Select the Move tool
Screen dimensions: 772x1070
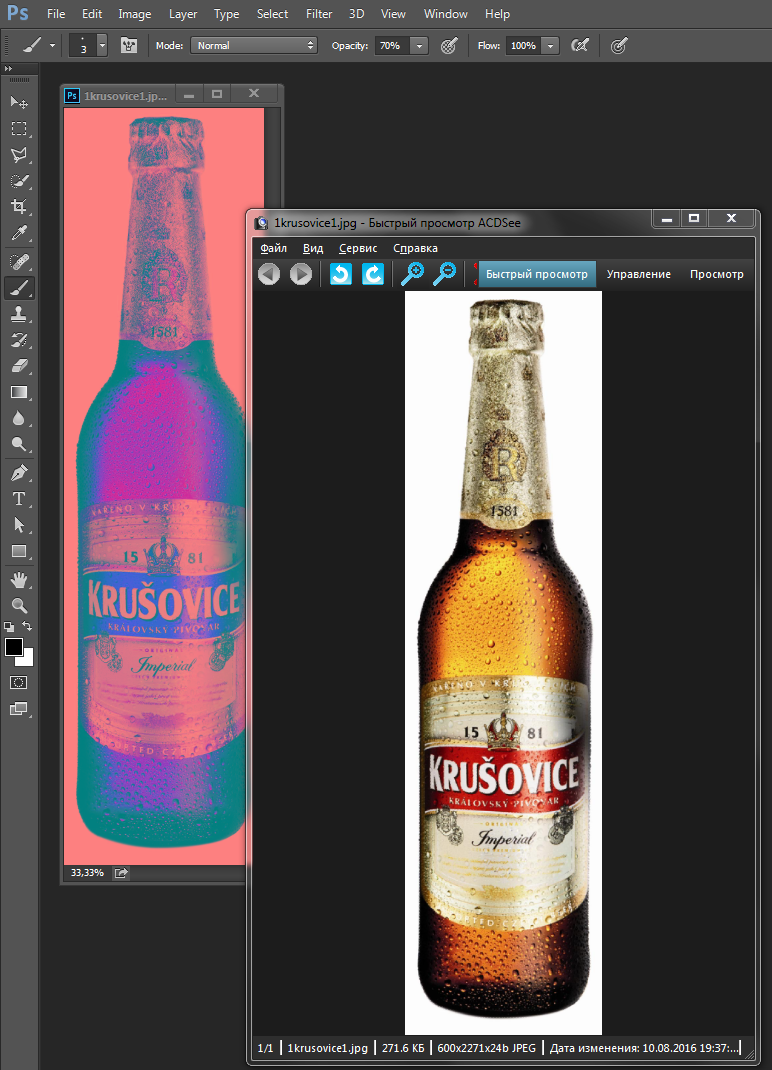(x=19, y=102)
